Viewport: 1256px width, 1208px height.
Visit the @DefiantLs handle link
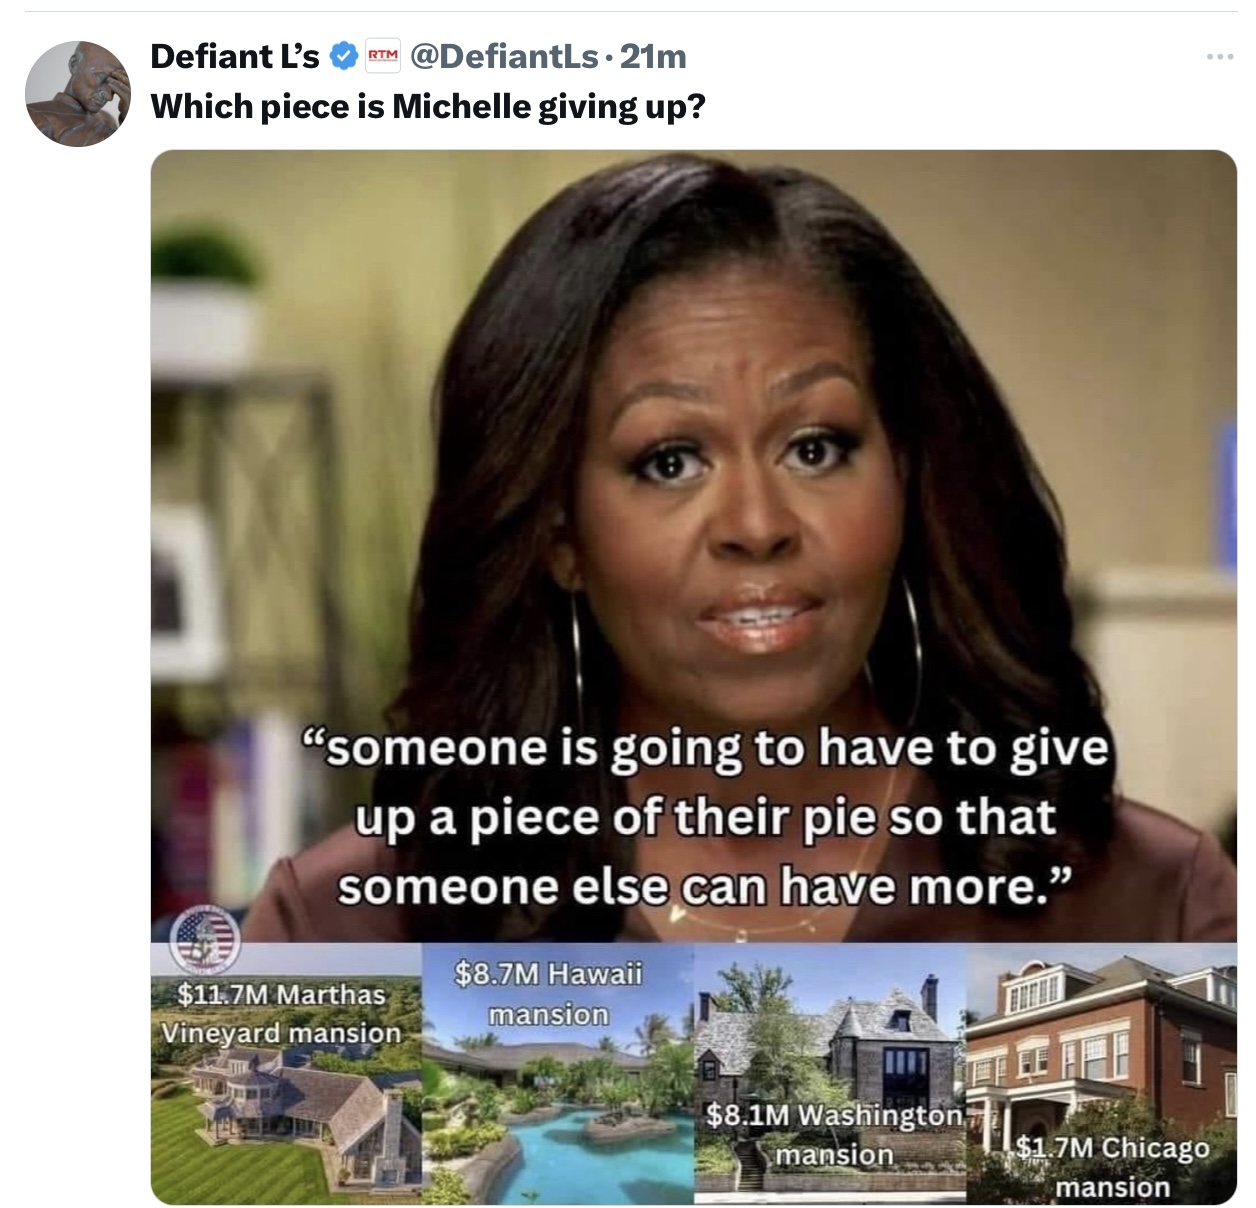pos(505,56)
